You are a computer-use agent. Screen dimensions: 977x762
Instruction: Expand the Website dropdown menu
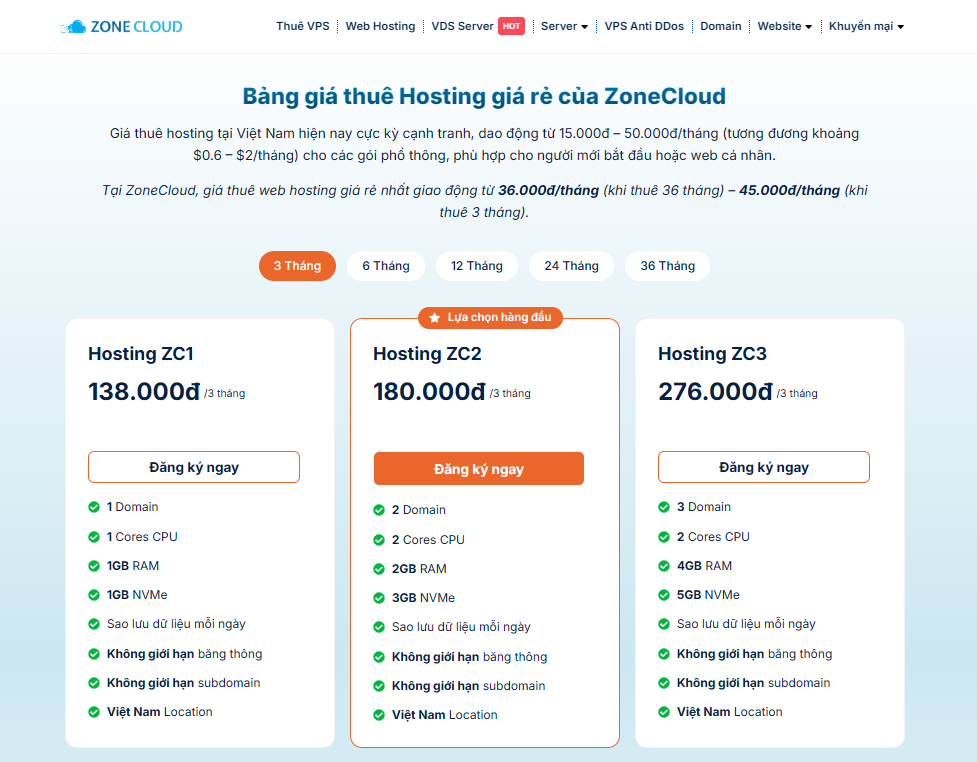click(x=784, y=26)
